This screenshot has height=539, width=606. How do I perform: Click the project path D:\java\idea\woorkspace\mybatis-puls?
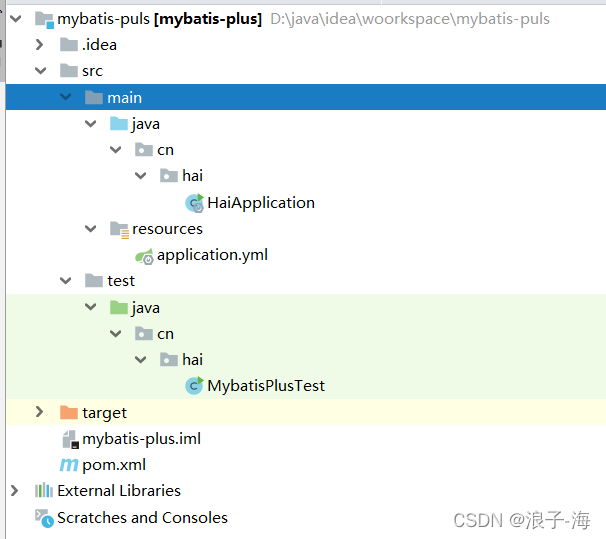[x=410, y=19]
